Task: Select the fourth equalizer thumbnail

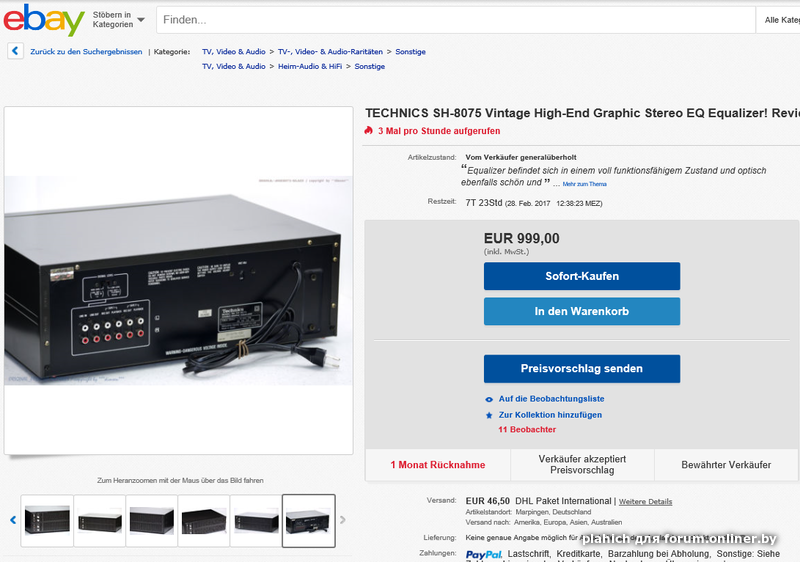Action: (x=204, y=521)
